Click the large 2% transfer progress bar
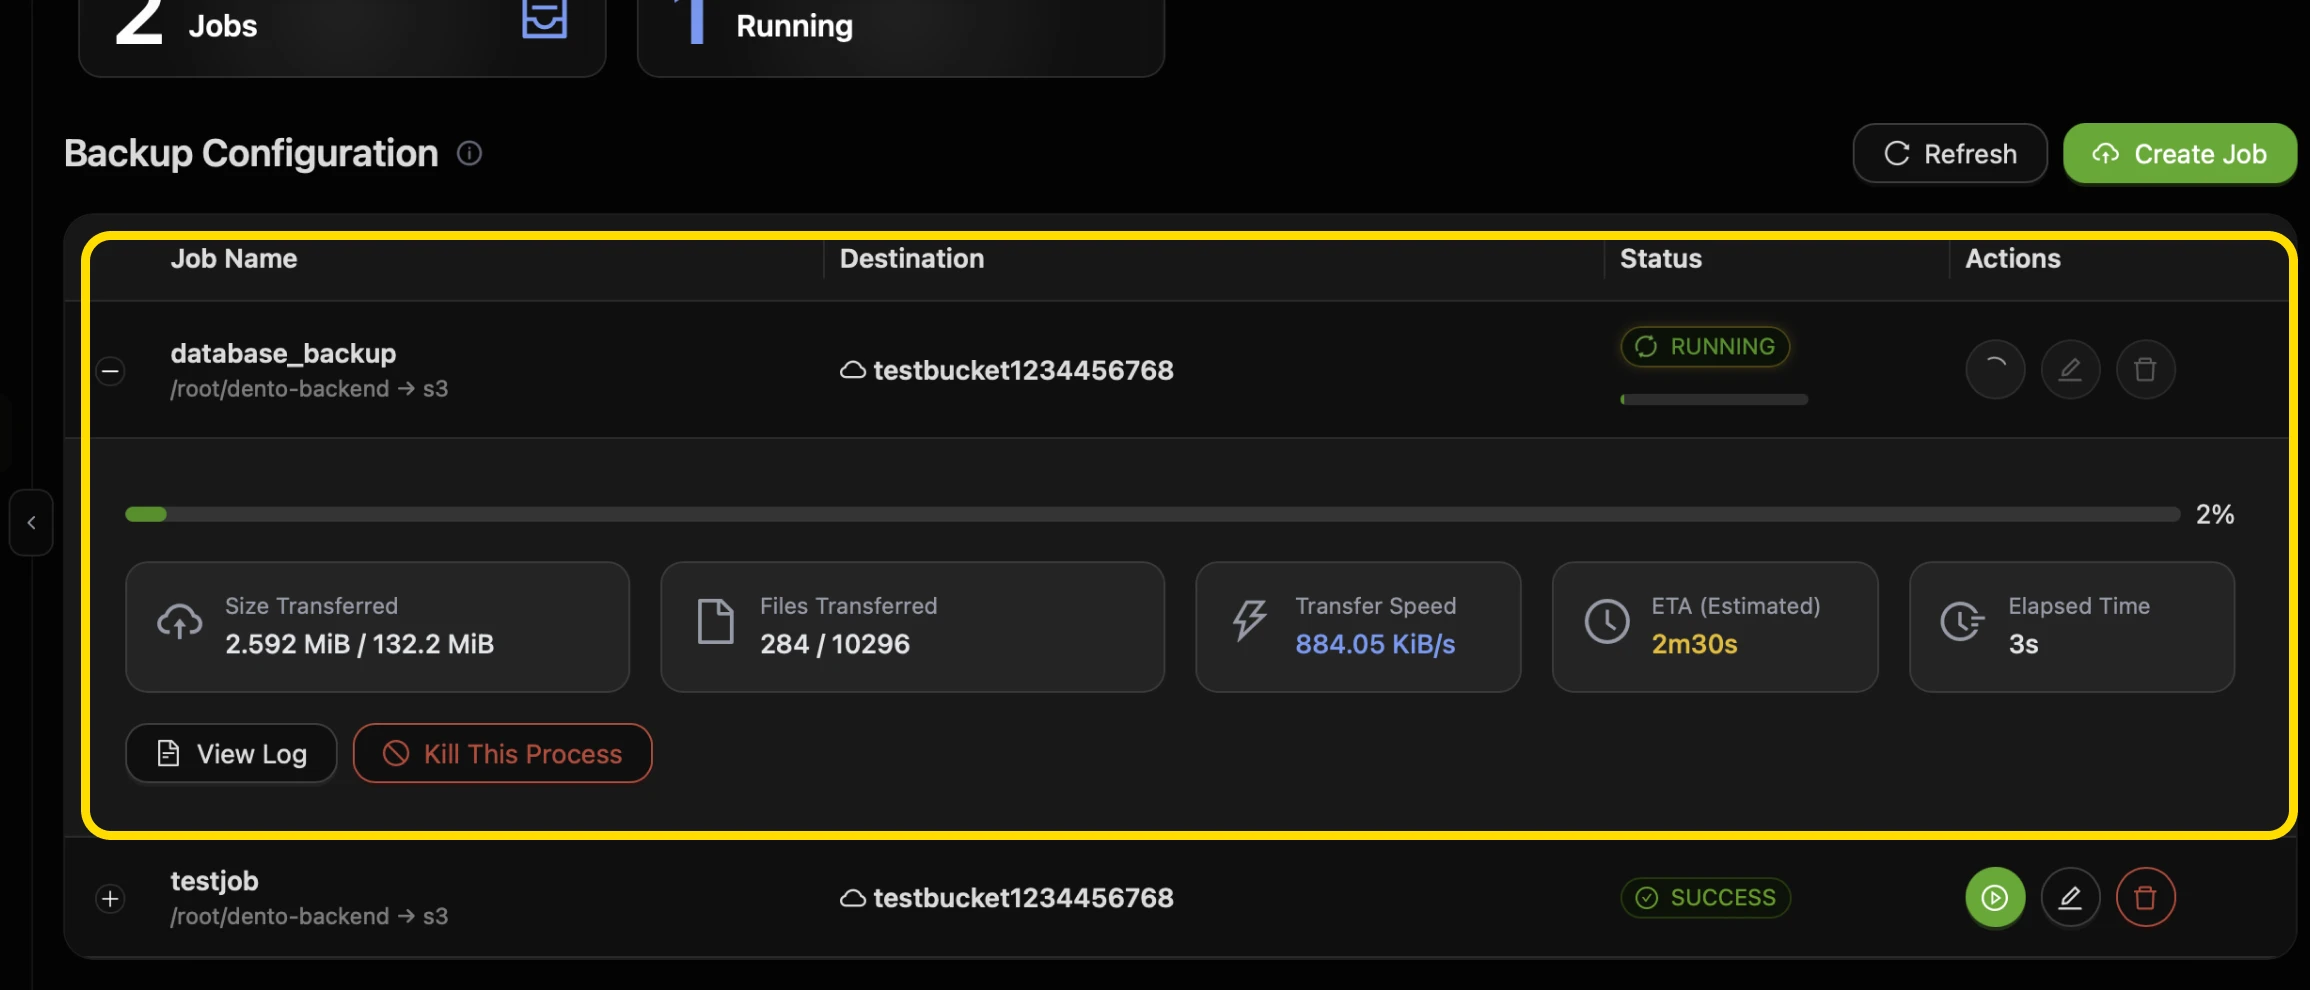 [x=1152, y=514]
